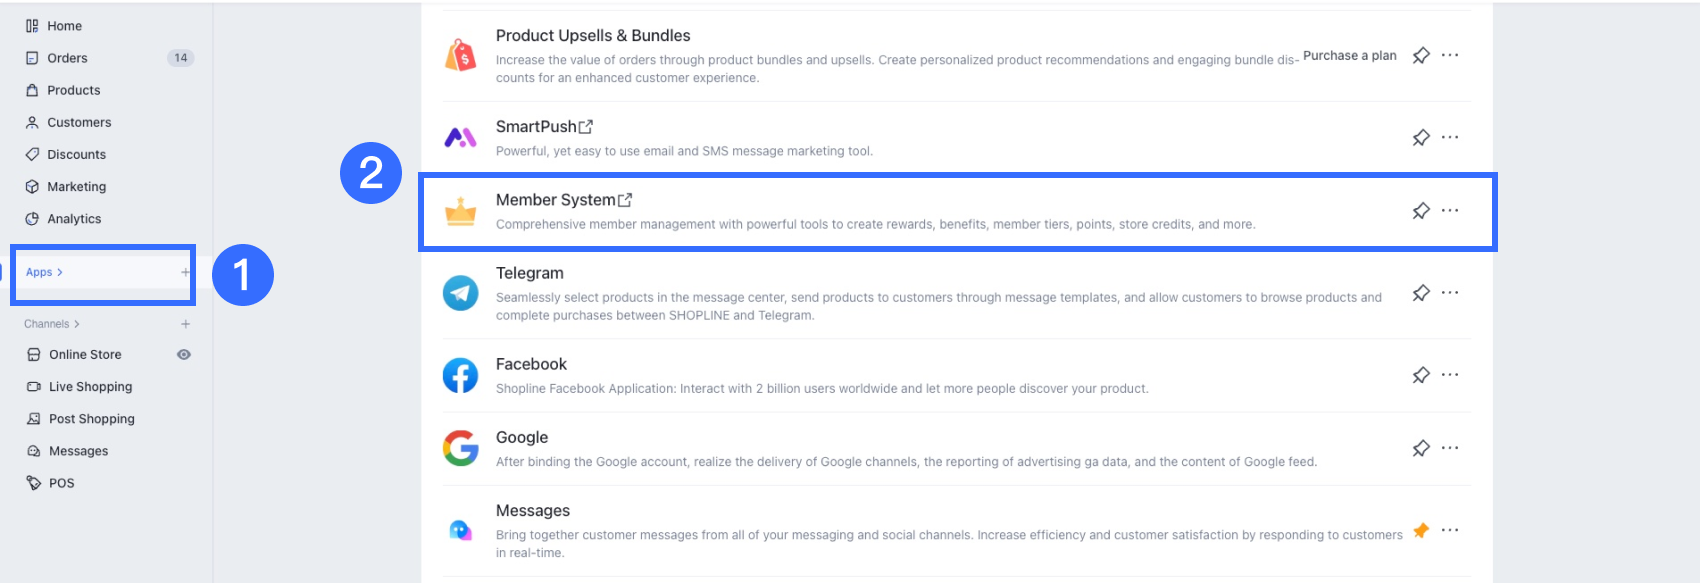Open more options for Google app
Viewport: 1700px width, 584px height.
coord(1450,448)
